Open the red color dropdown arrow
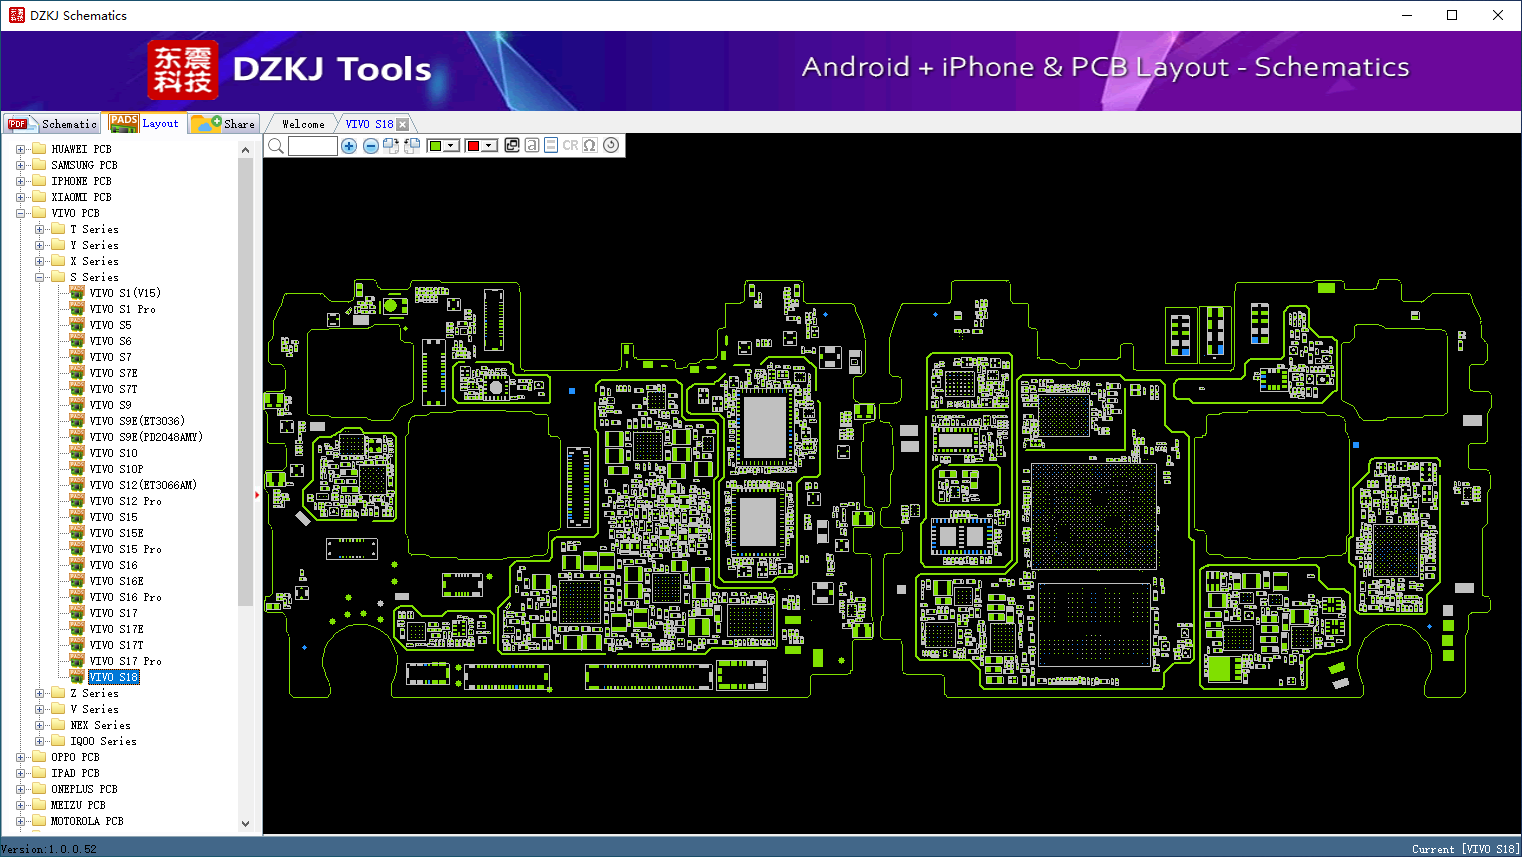This screenshot has width=1522, height=857. (x=489, y=146)
